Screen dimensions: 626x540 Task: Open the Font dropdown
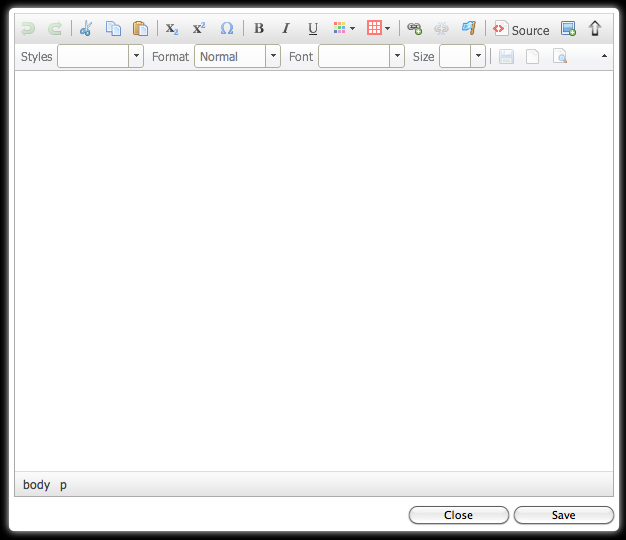tap(361, 56)
